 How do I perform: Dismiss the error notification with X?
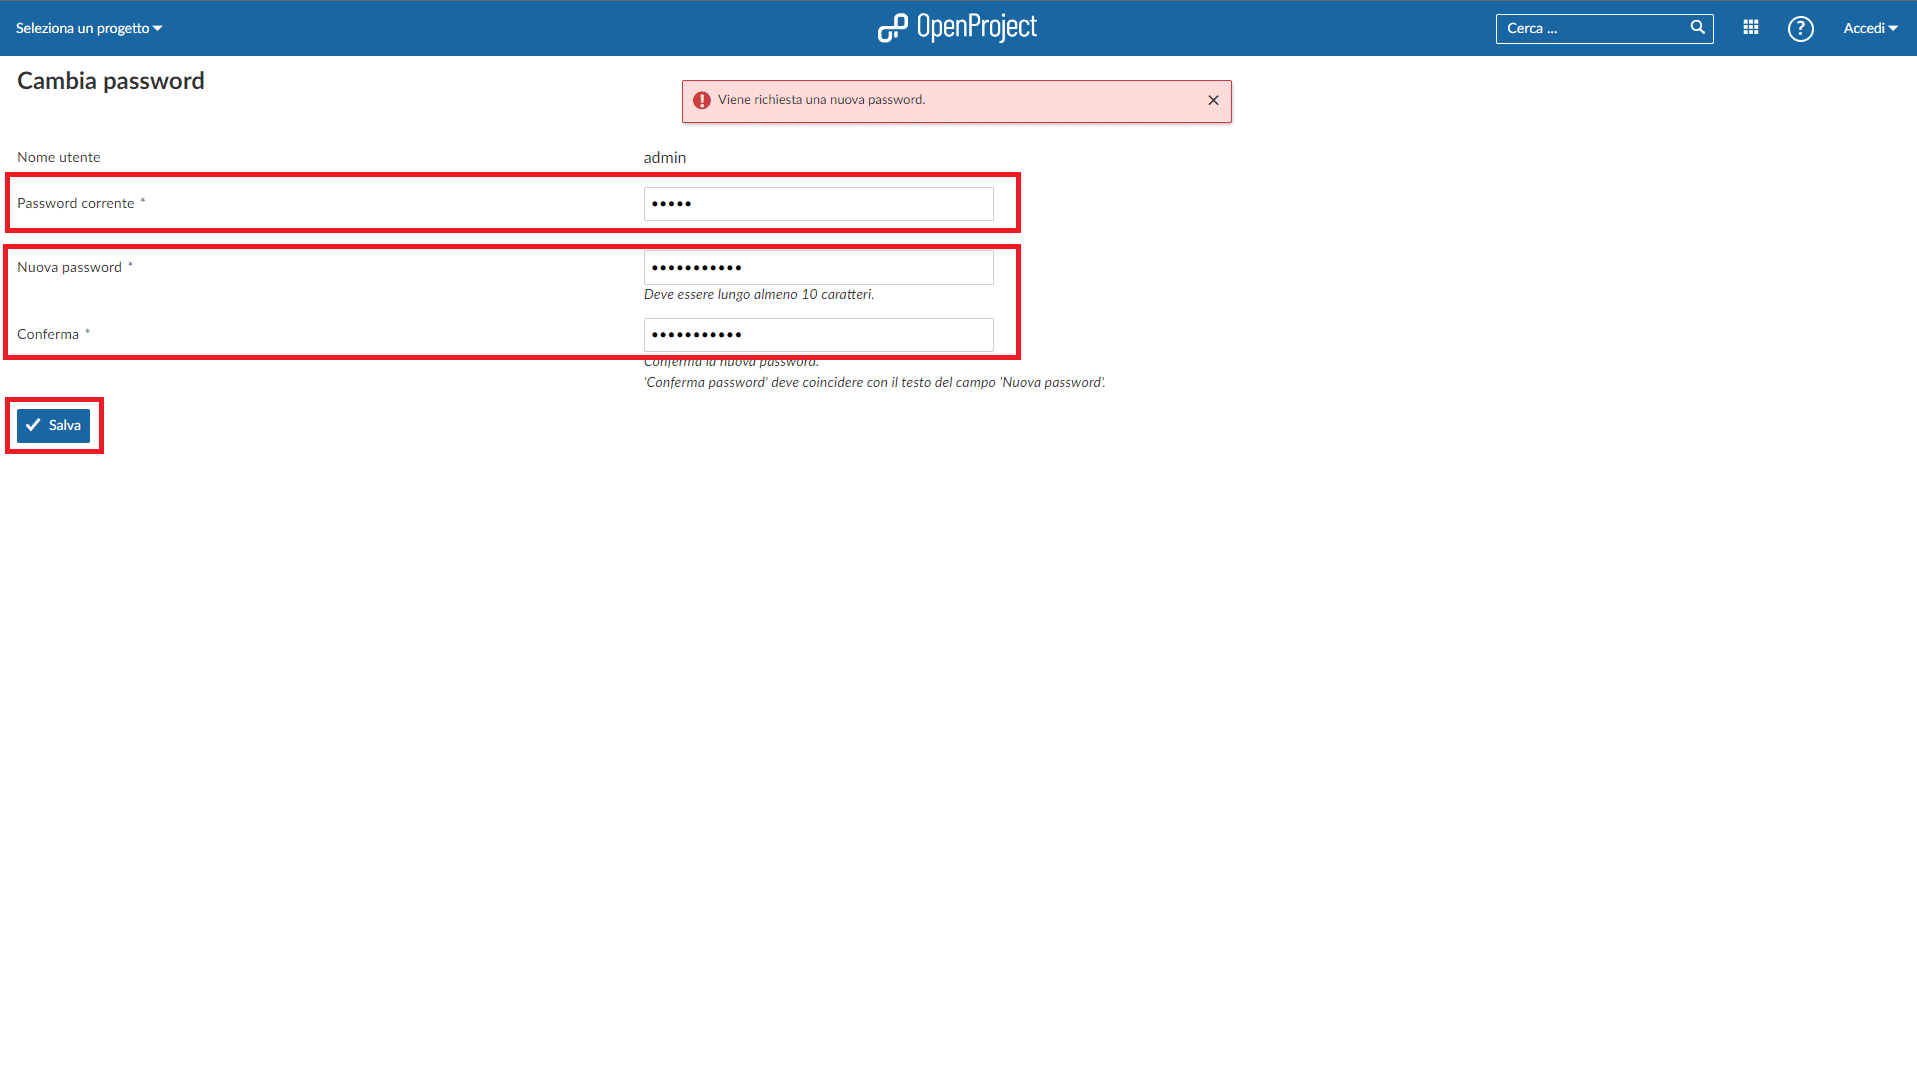point(1213,100)
